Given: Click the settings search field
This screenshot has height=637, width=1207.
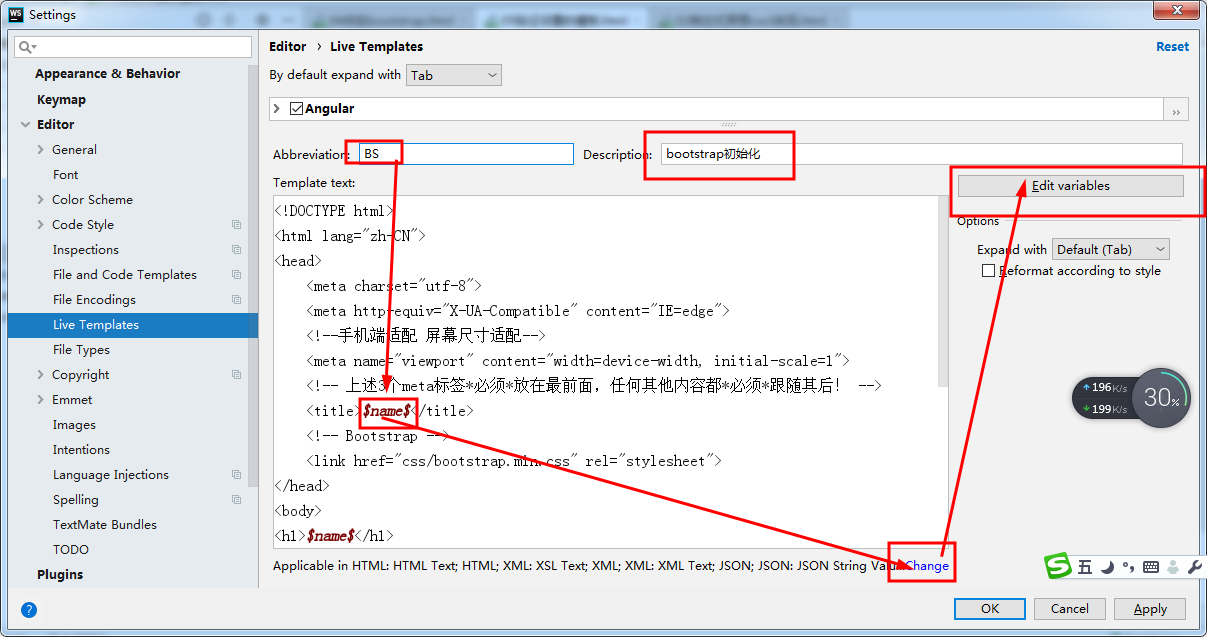Looking at the screenshot, I should (x=134, y=47).
